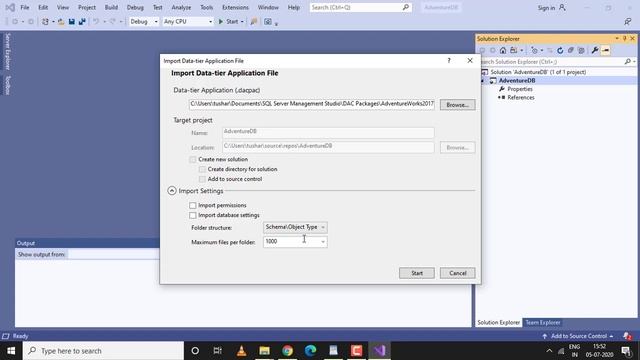Image resolution: width=640 pixels, height=360 pixels.
Task: Toggle the Import database settings checkbox
Action: 193,215
